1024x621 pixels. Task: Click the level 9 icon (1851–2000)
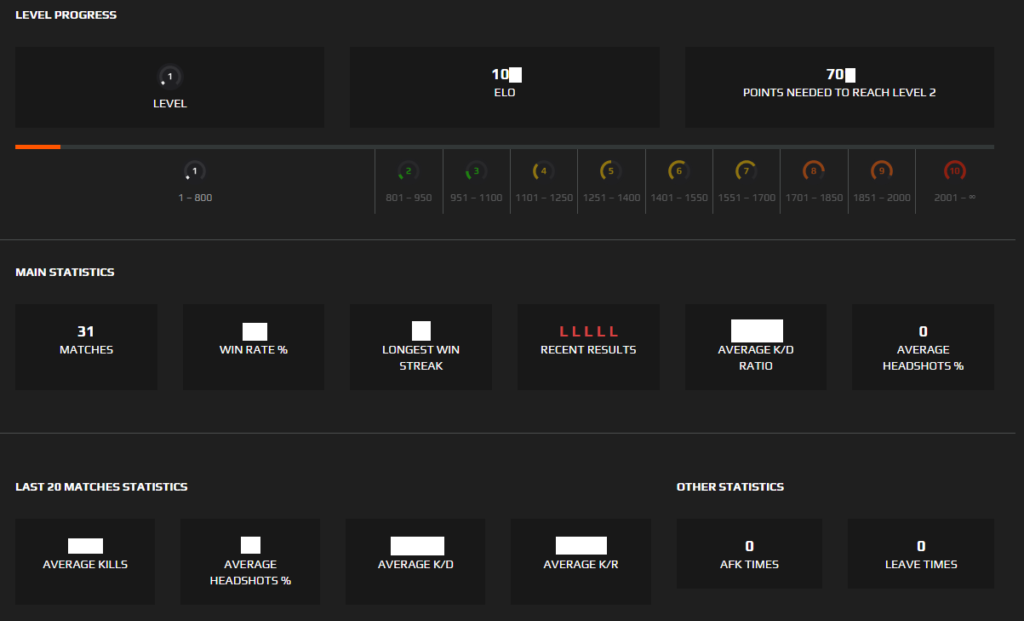pyautogui.click(x=881, y=170)
